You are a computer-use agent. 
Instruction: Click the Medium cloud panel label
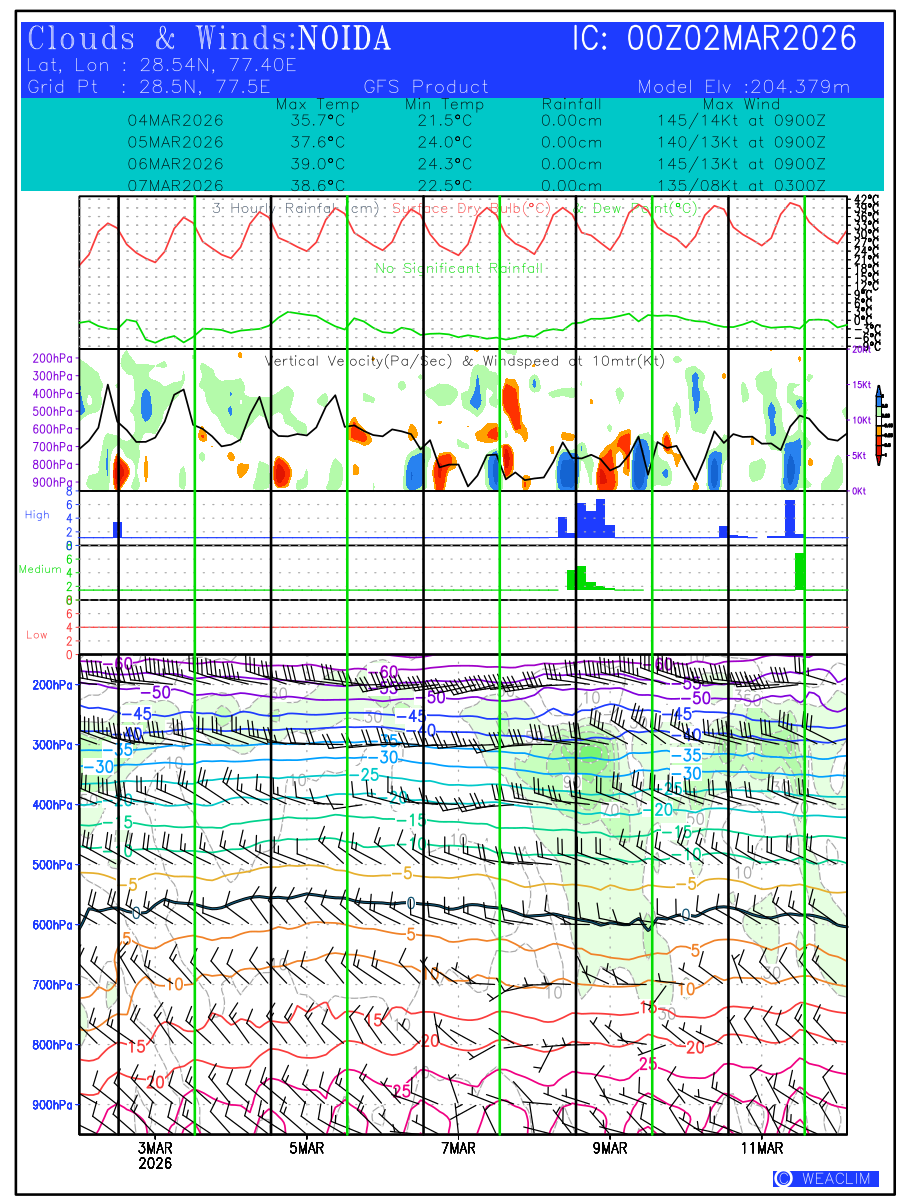coord(38,569)
